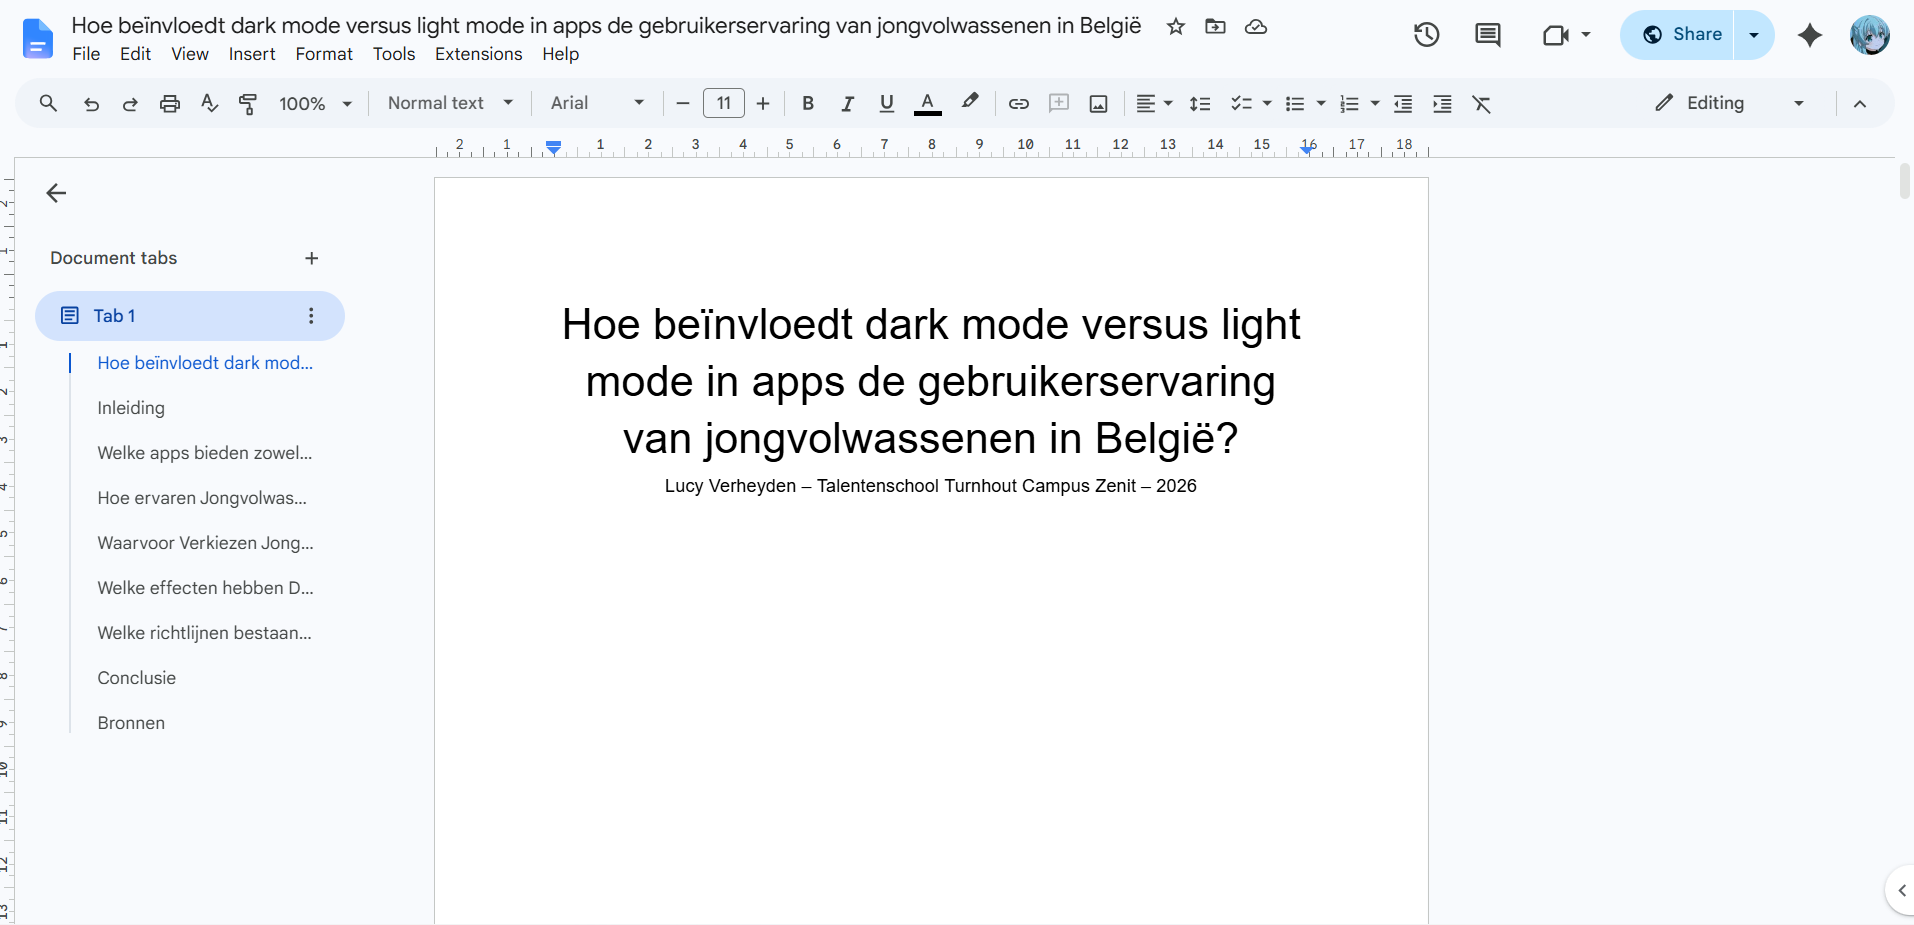
Task: Open Arial font dropdown
Action: pos(597,103)
